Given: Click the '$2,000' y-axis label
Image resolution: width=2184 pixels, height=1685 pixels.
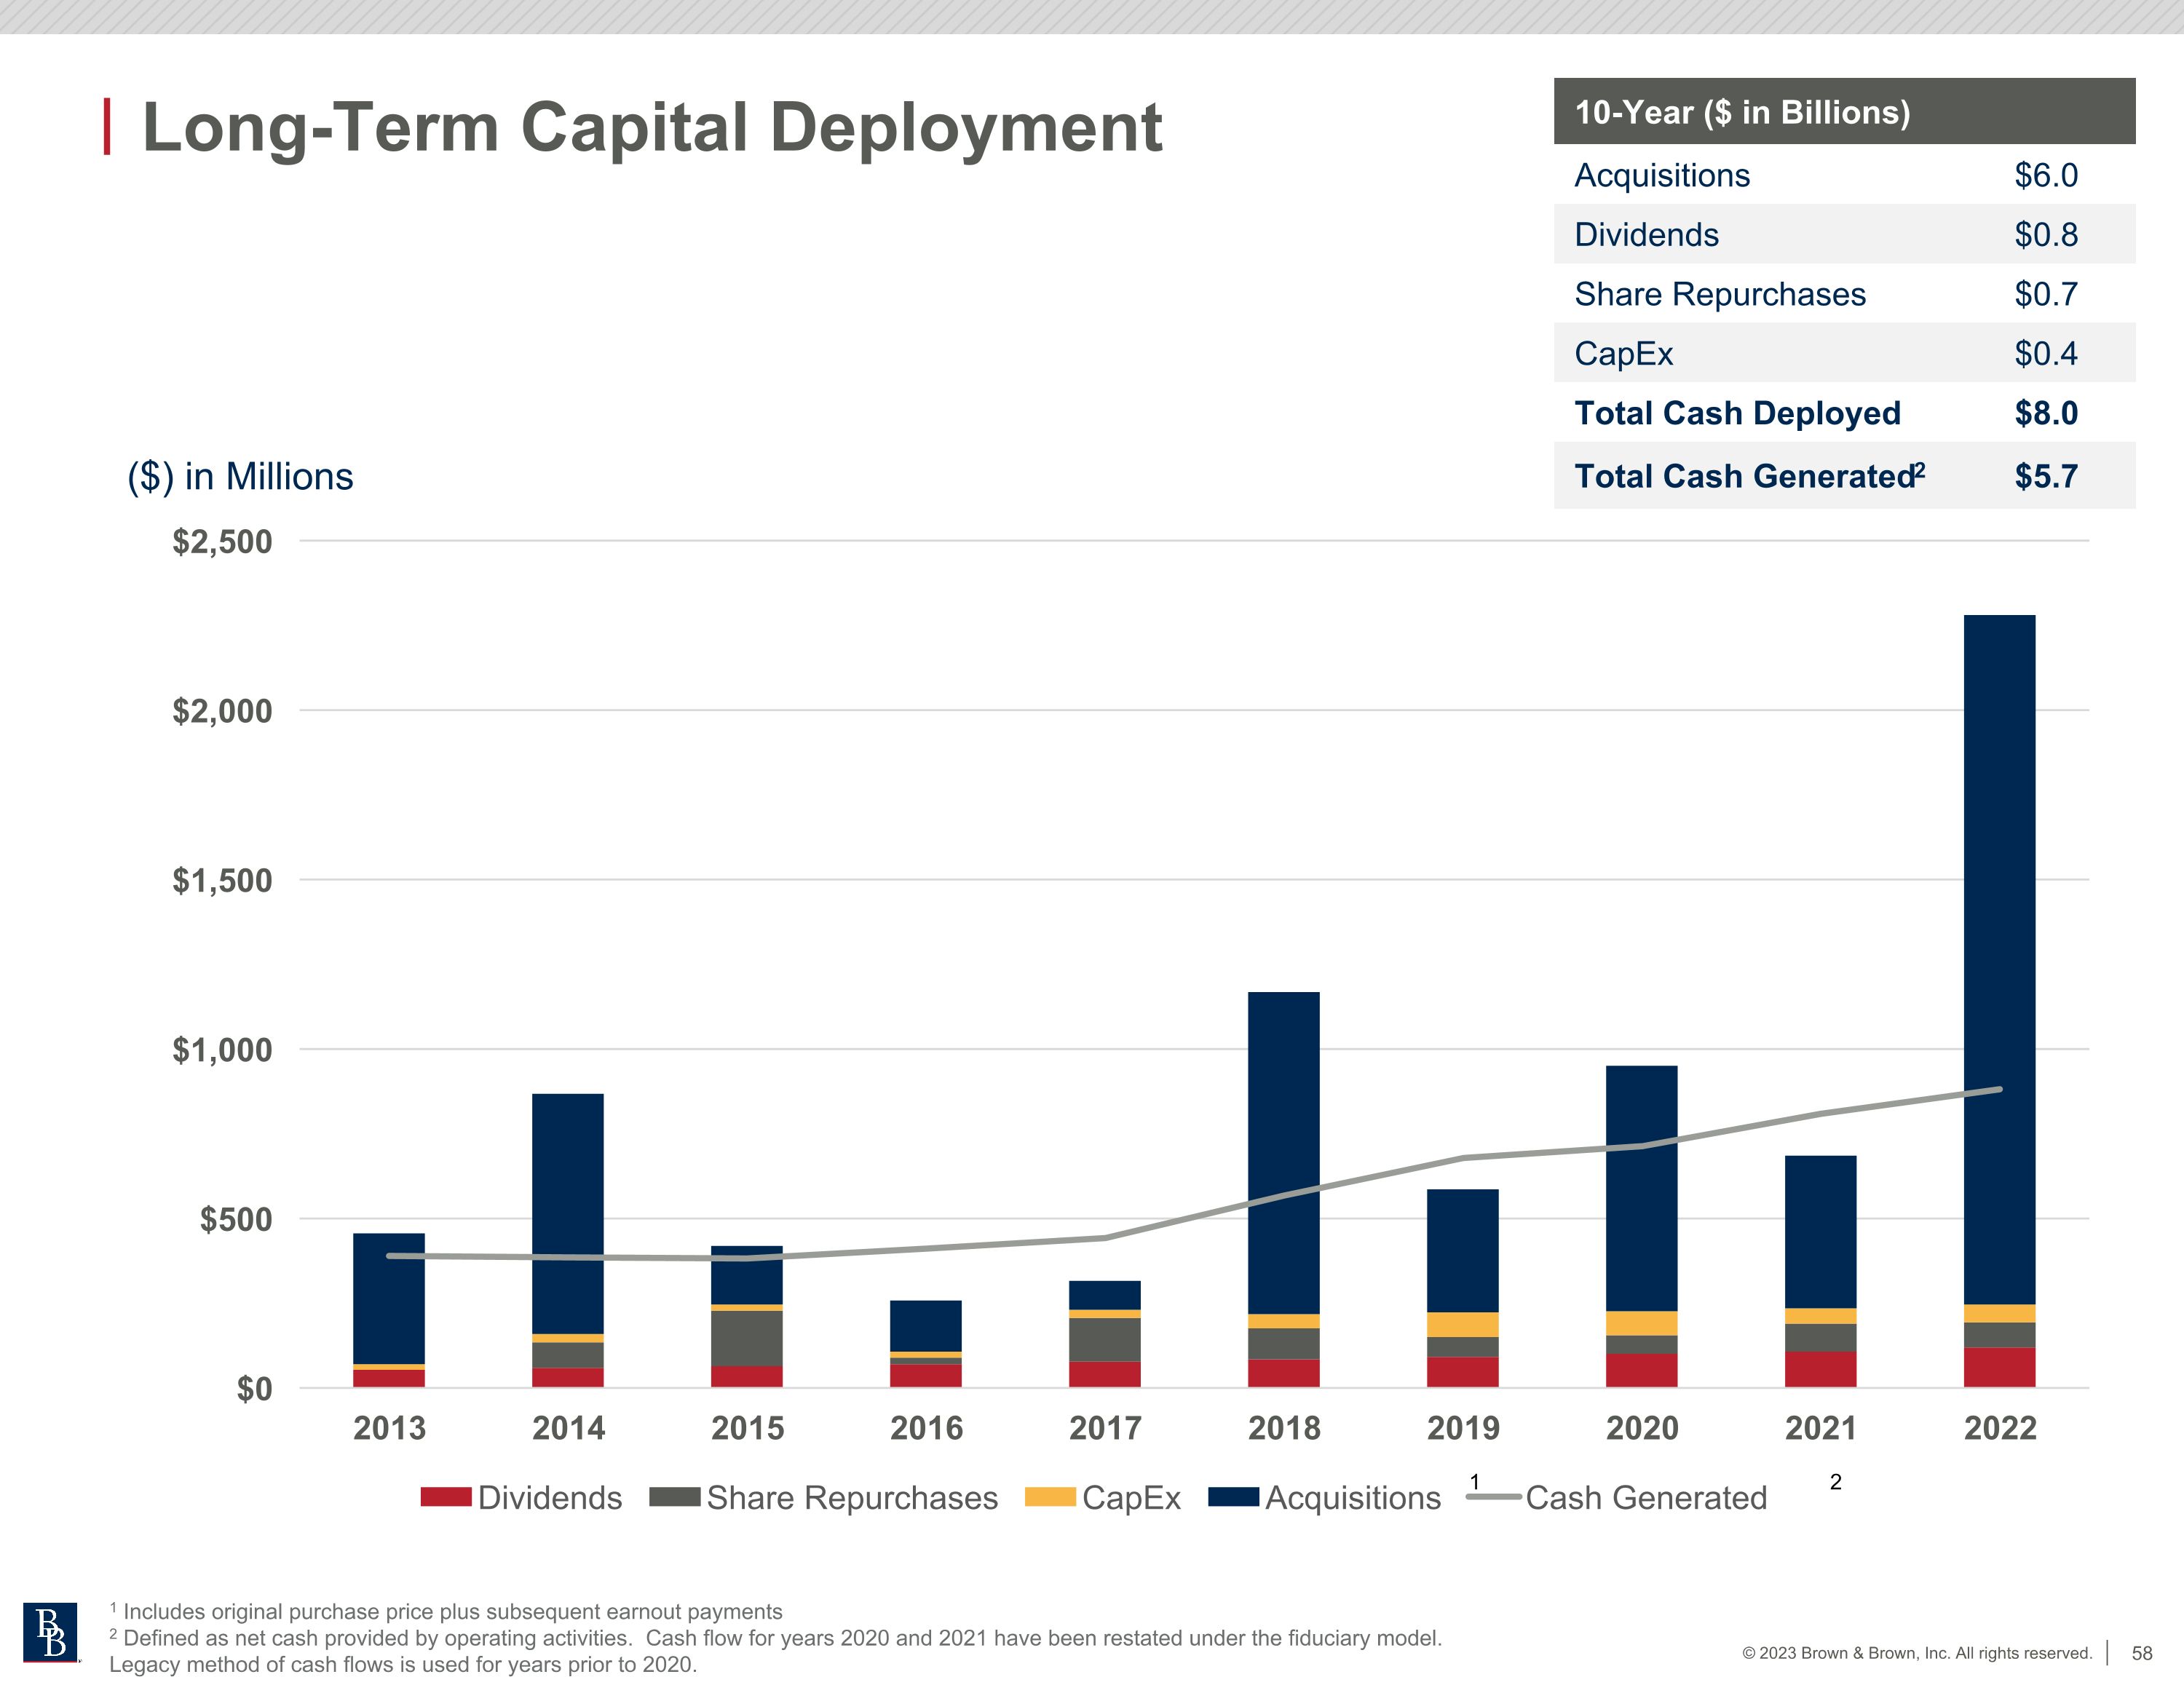Looking at the screenshot, I should (x=222, y=711).
